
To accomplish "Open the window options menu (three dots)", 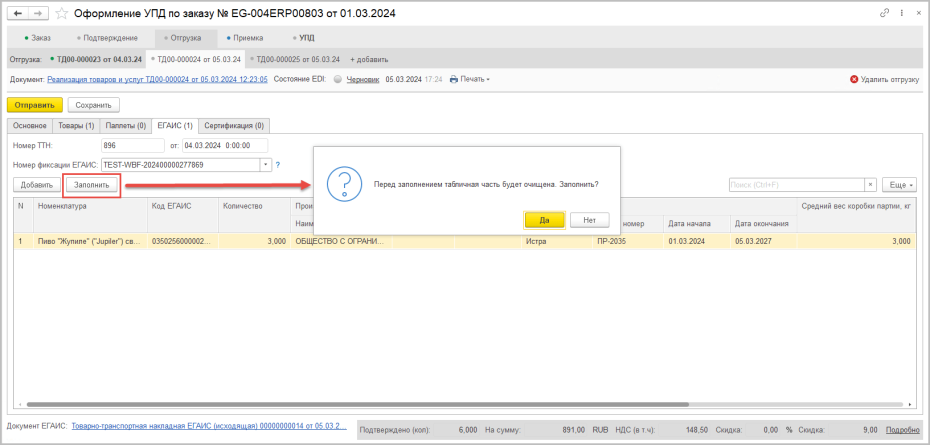I will point(900,12).
